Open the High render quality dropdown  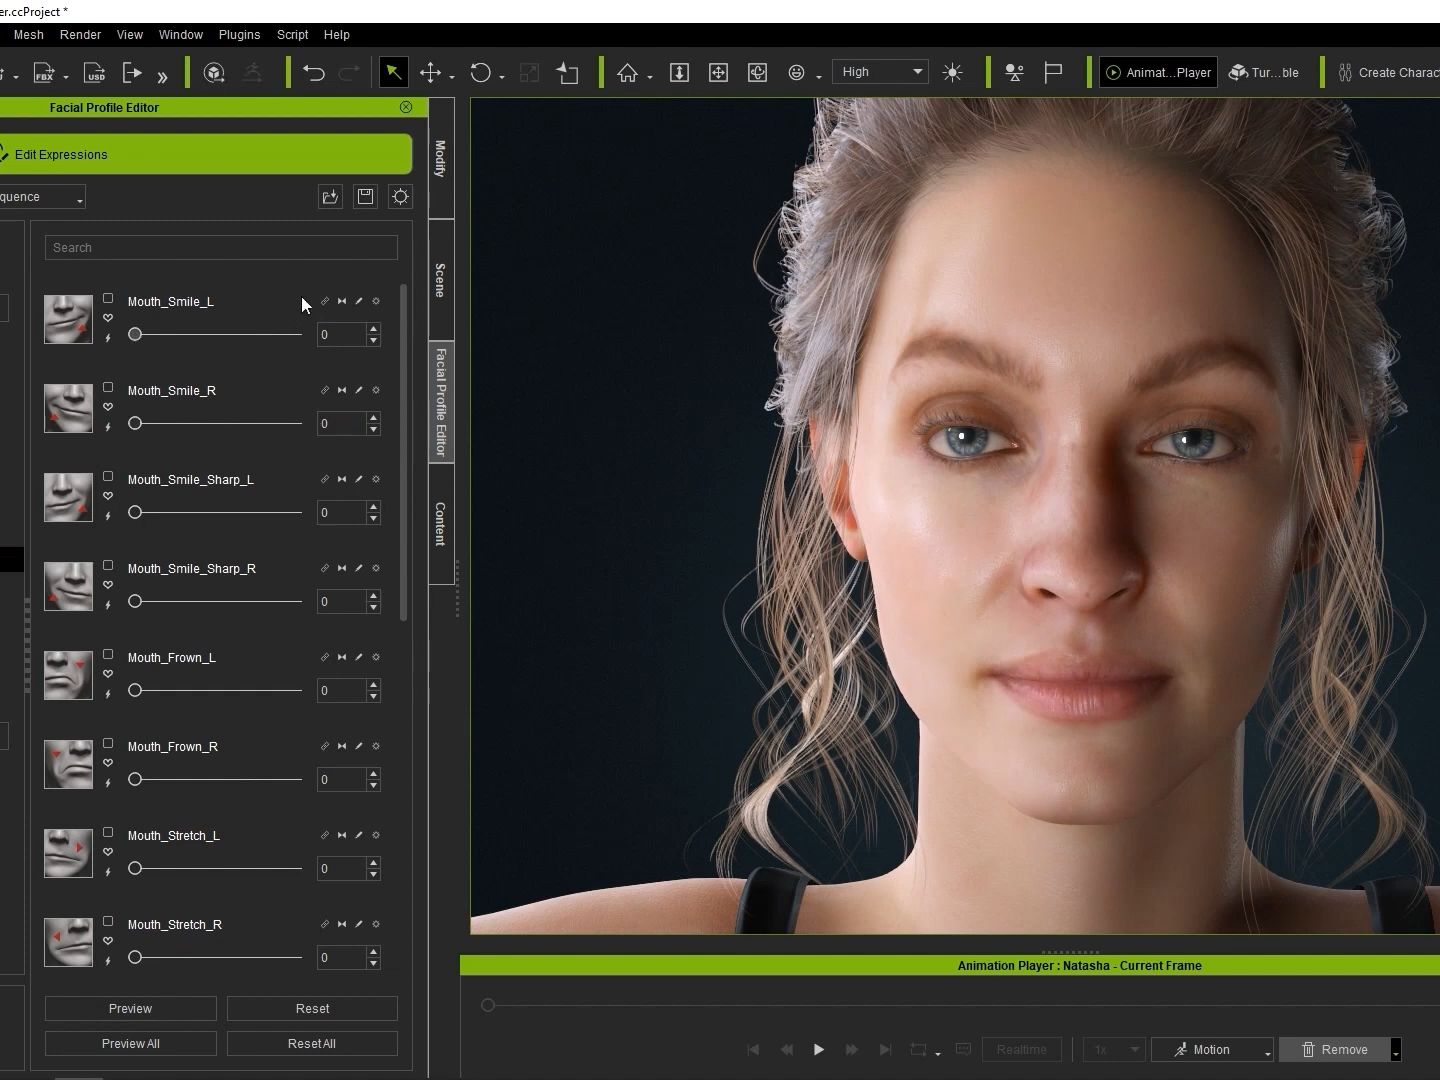(x=880, y=72)
